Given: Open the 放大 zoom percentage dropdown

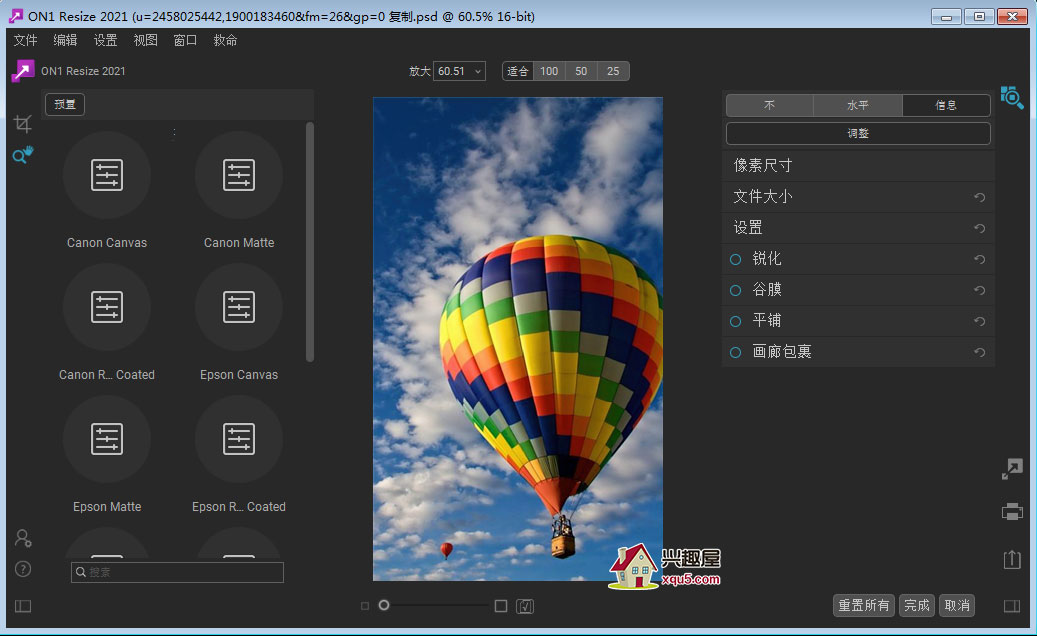Looking at the screenshot, I should point(459,71).
